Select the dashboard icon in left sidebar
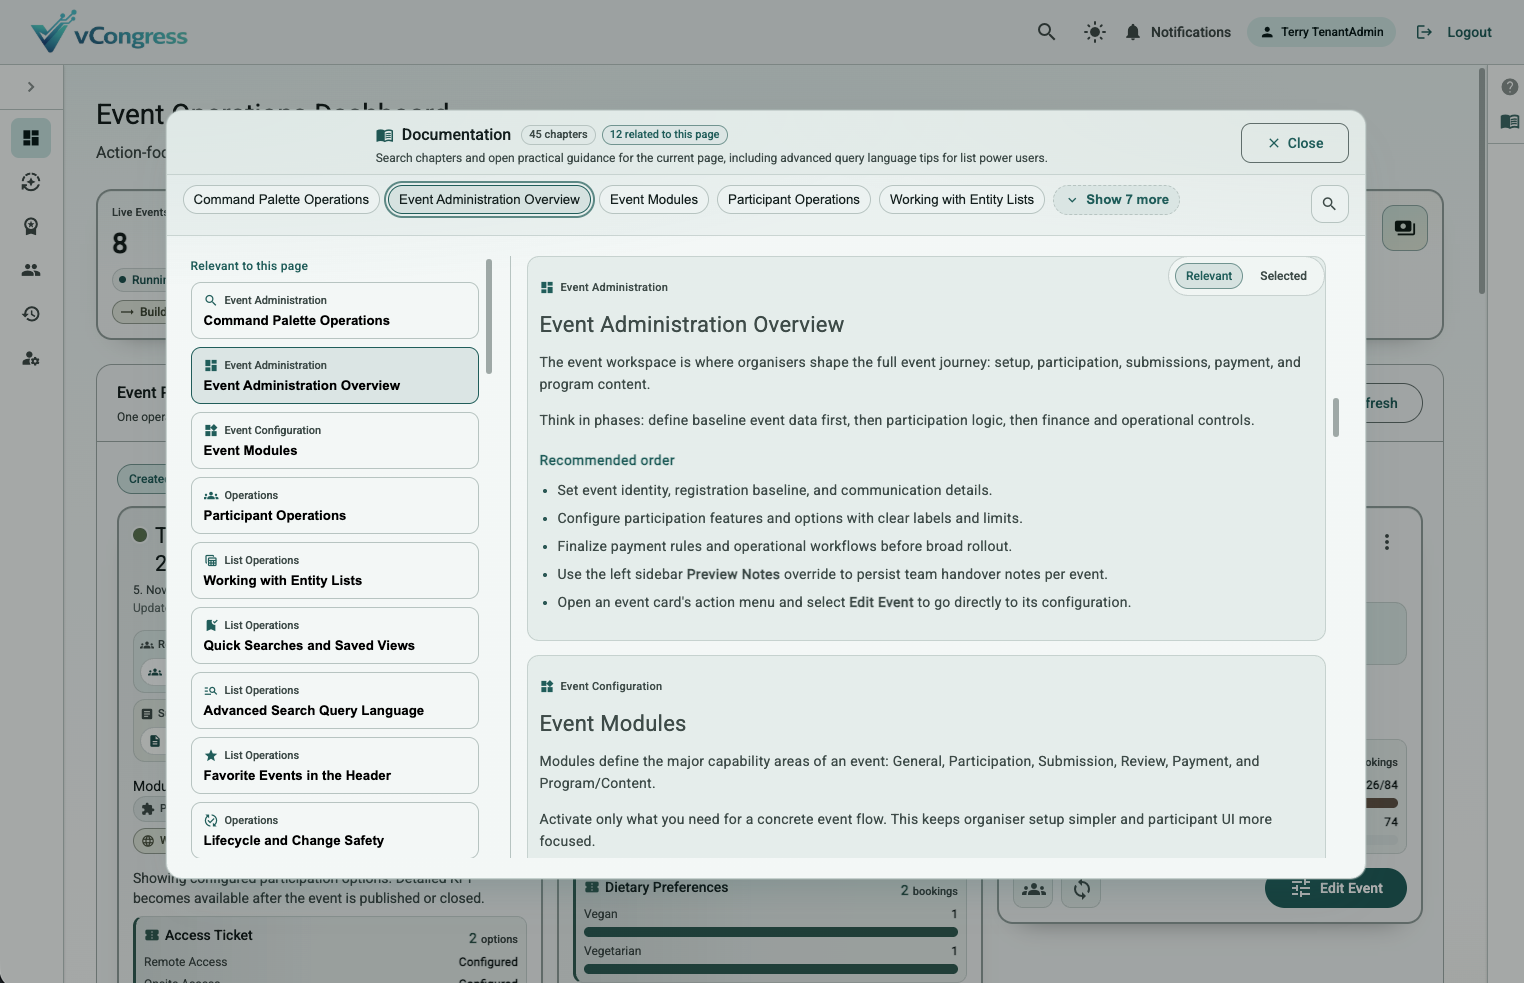The width and height of the screenshot is (1524, 983). click(31, 138)
